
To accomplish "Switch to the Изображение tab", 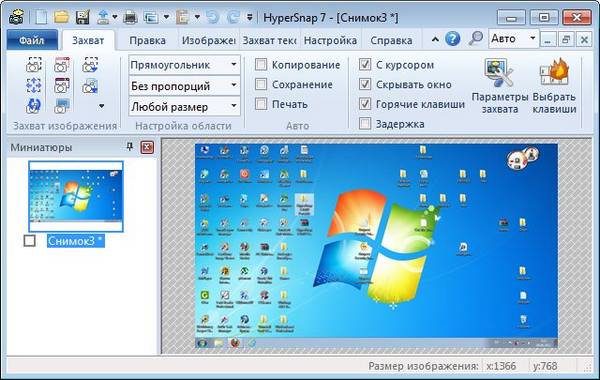I will [208, 40].
